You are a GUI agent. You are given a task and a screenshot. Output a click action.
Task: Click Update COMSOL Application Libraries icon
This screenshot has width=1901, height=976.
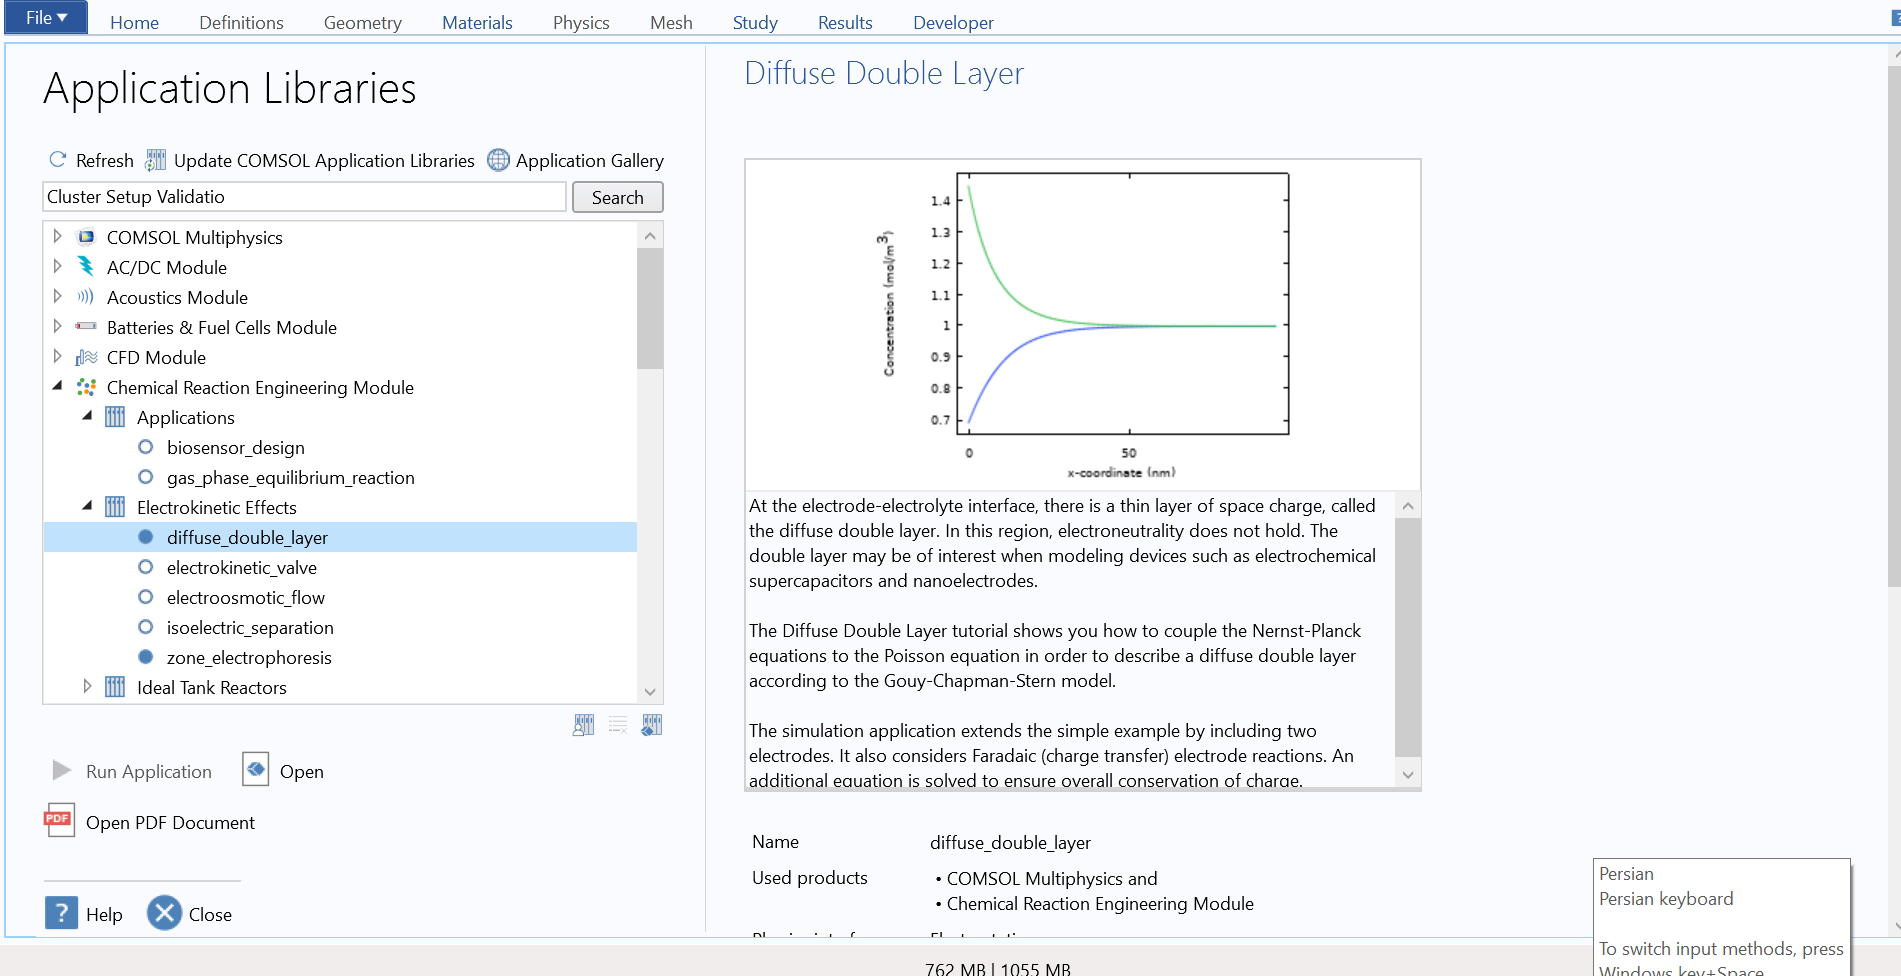click(x=156, y=160)
